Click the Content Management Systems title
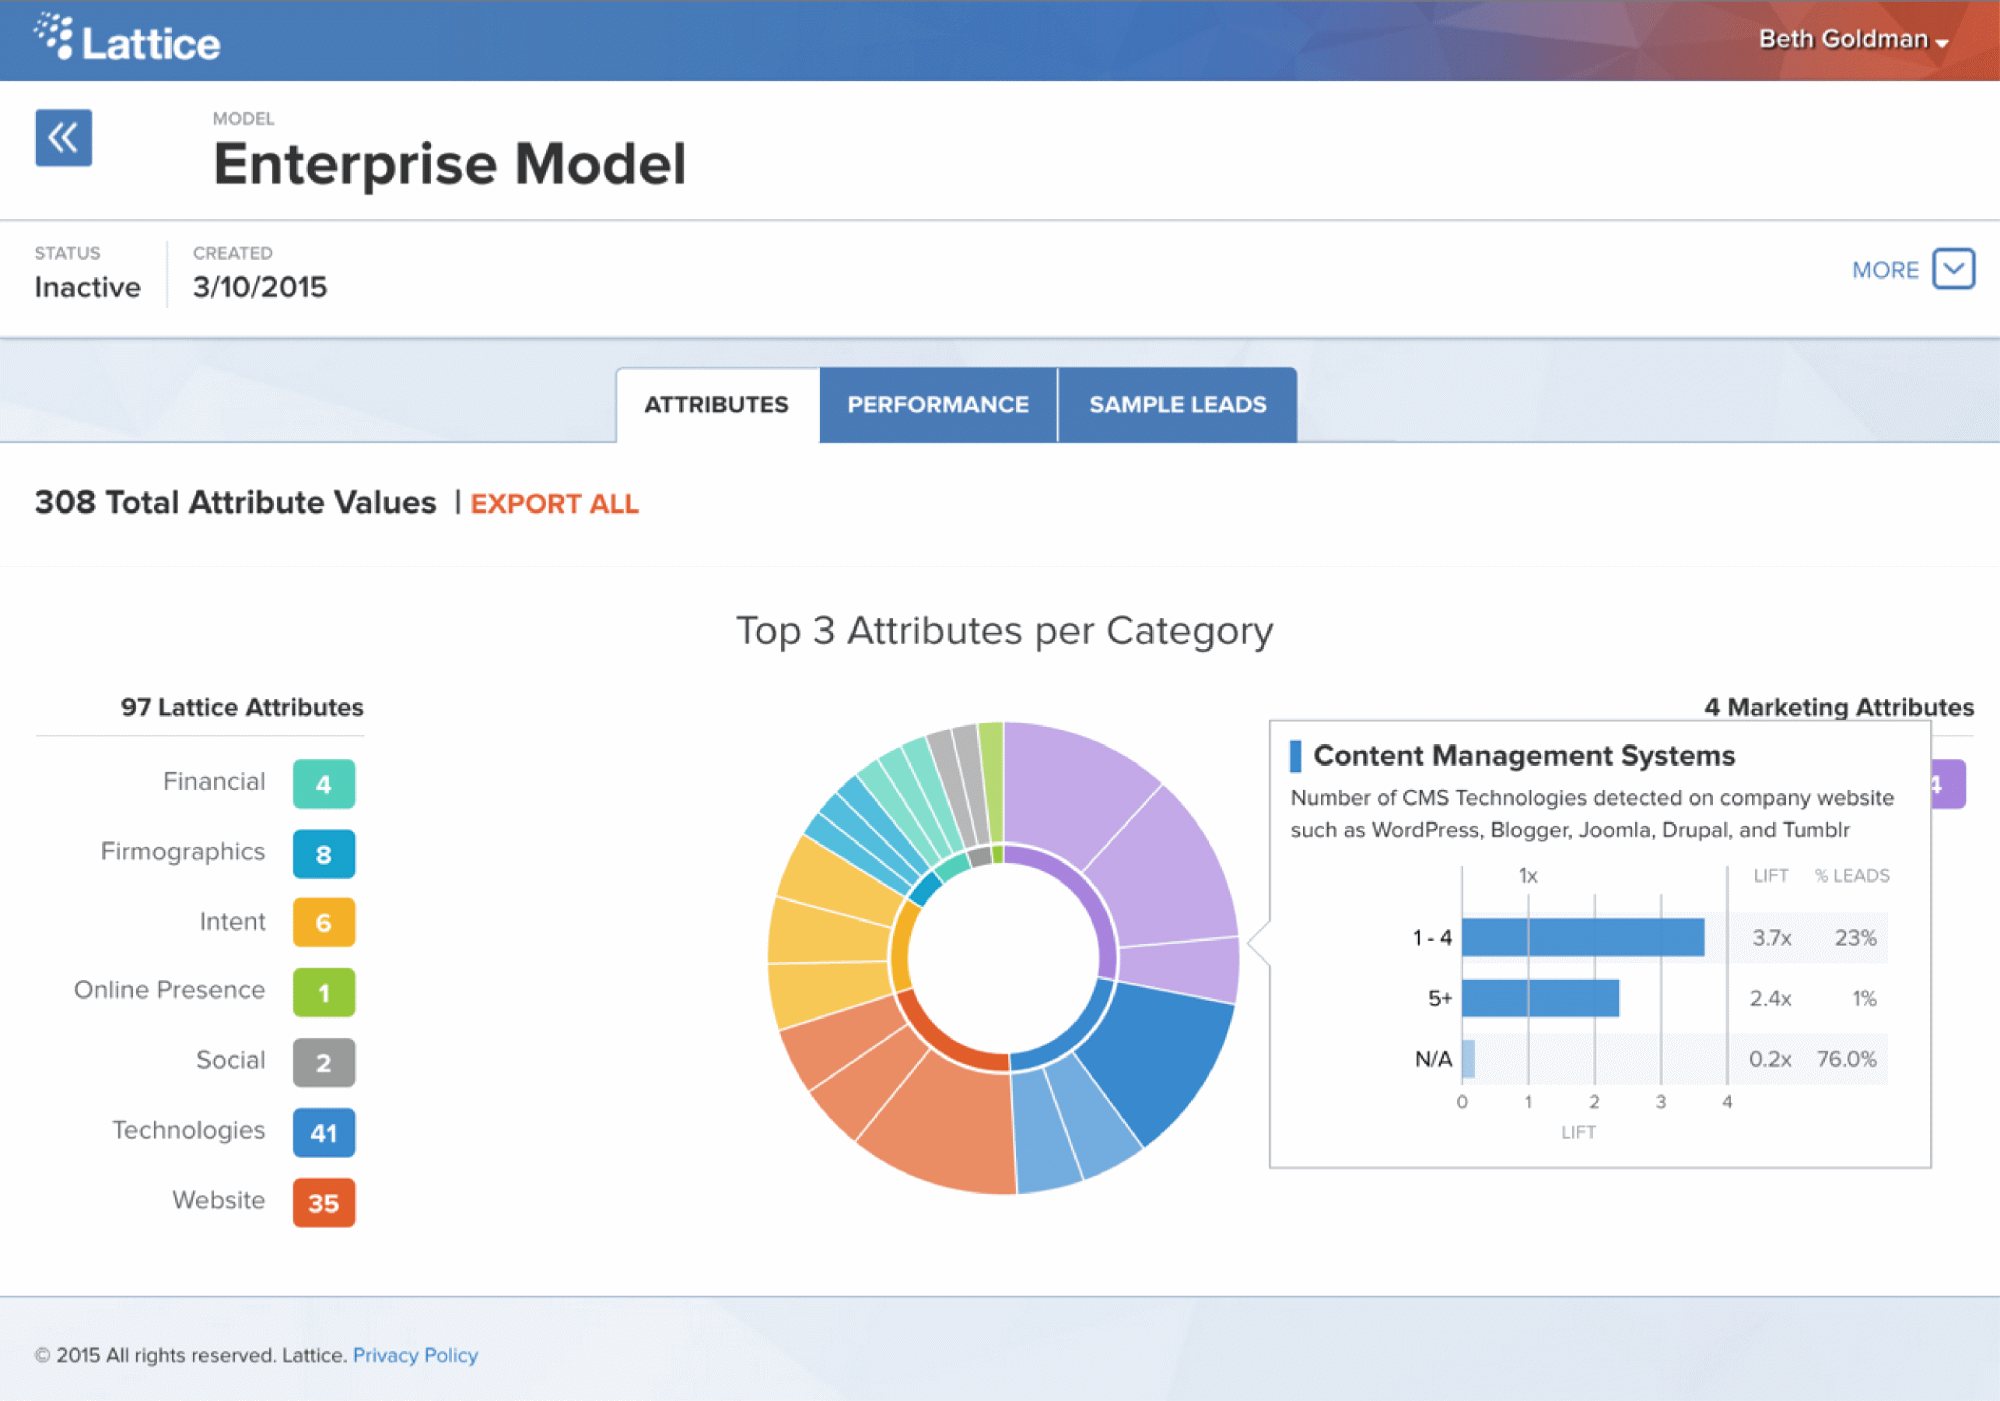2000x1401 pixels. coord(1523,755)
